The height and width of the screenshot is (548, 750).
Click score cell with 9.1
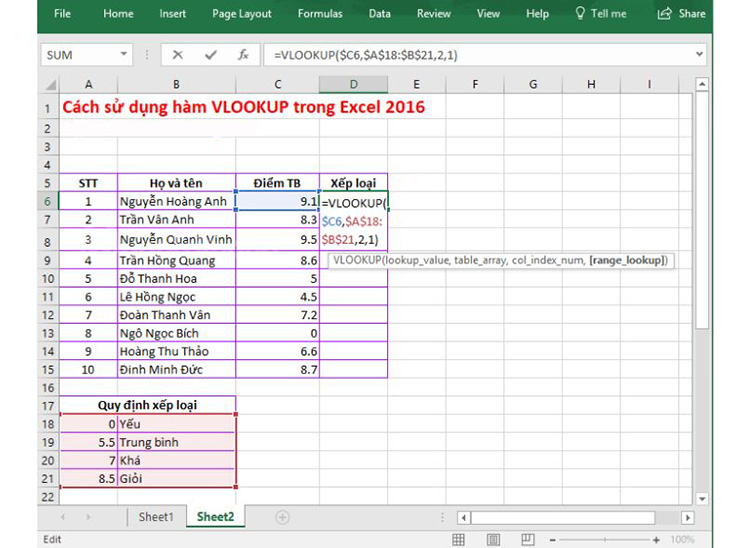tap(277, 201)
